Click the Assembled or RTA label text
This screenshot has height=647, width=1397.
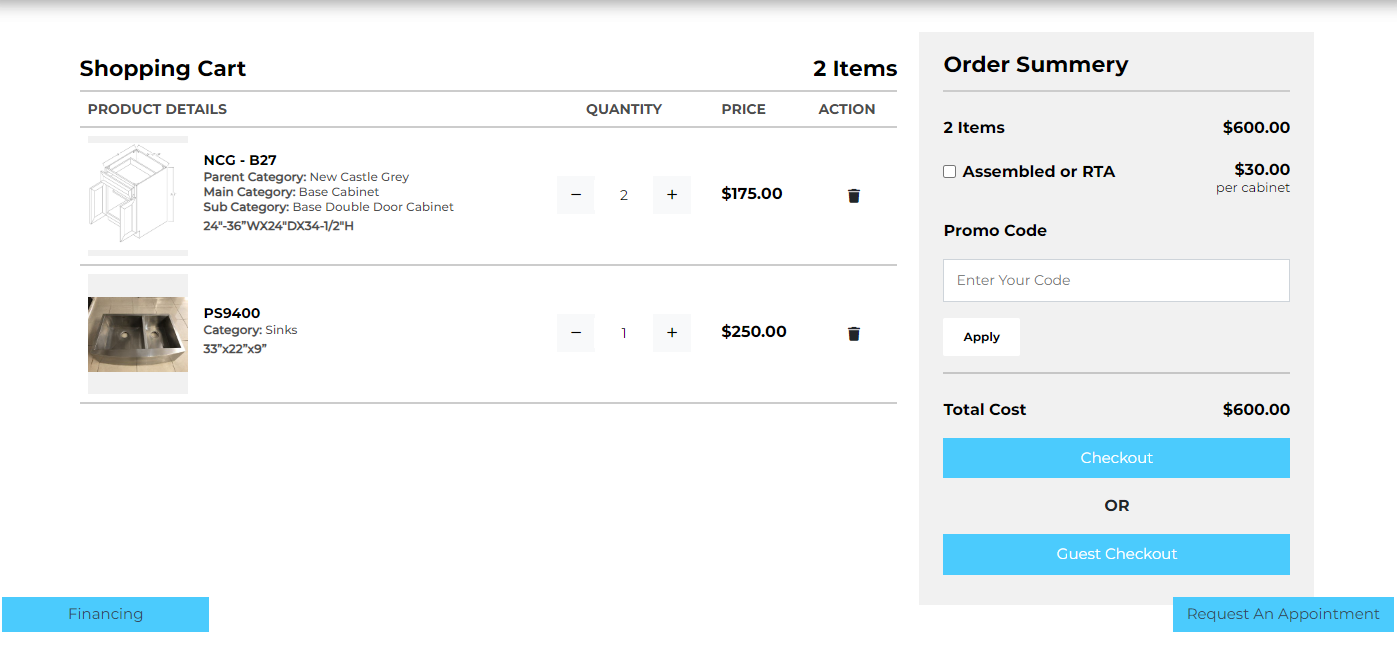(x=1038, y=172)
